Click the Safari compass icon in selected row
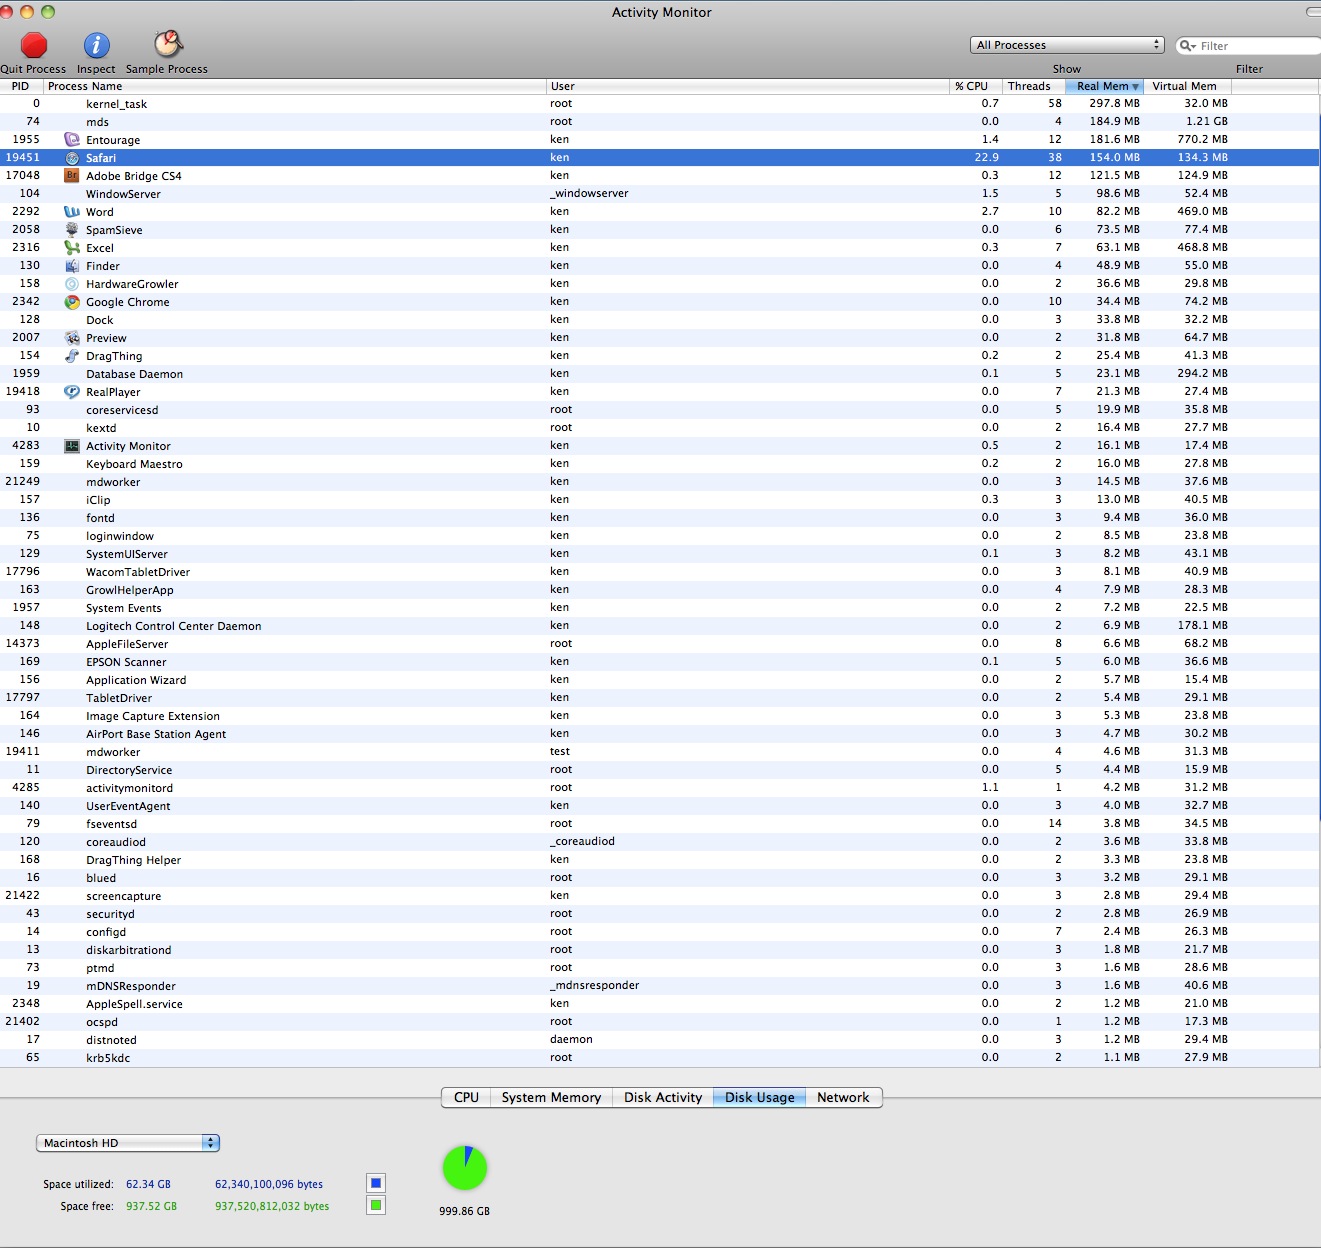The image size is (1321, 1248). (x=72, y=158)
